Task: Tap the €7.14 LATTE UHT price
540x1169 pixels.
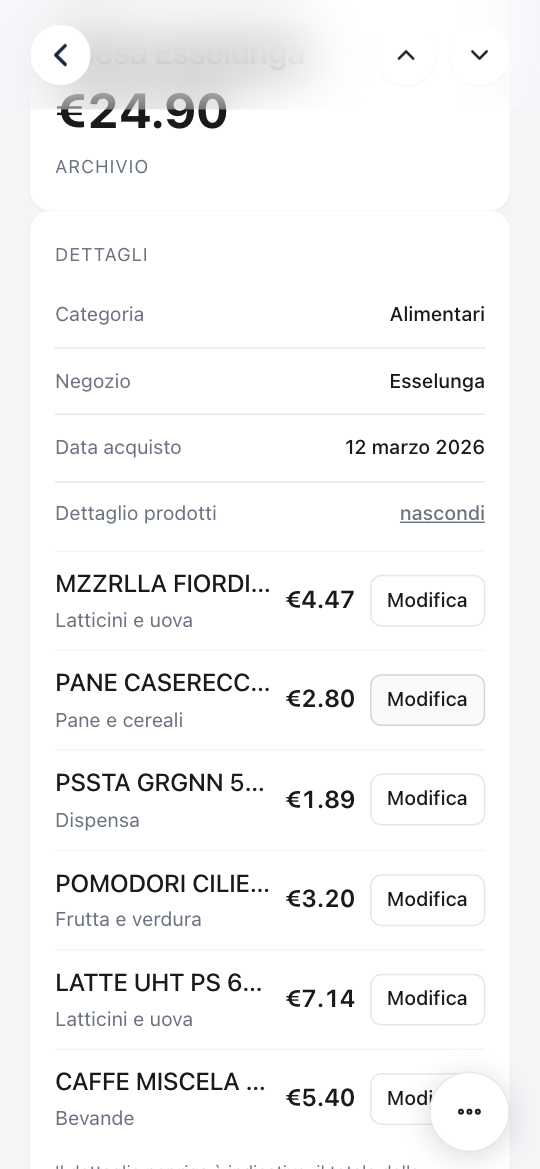Action: click(320, 999)
